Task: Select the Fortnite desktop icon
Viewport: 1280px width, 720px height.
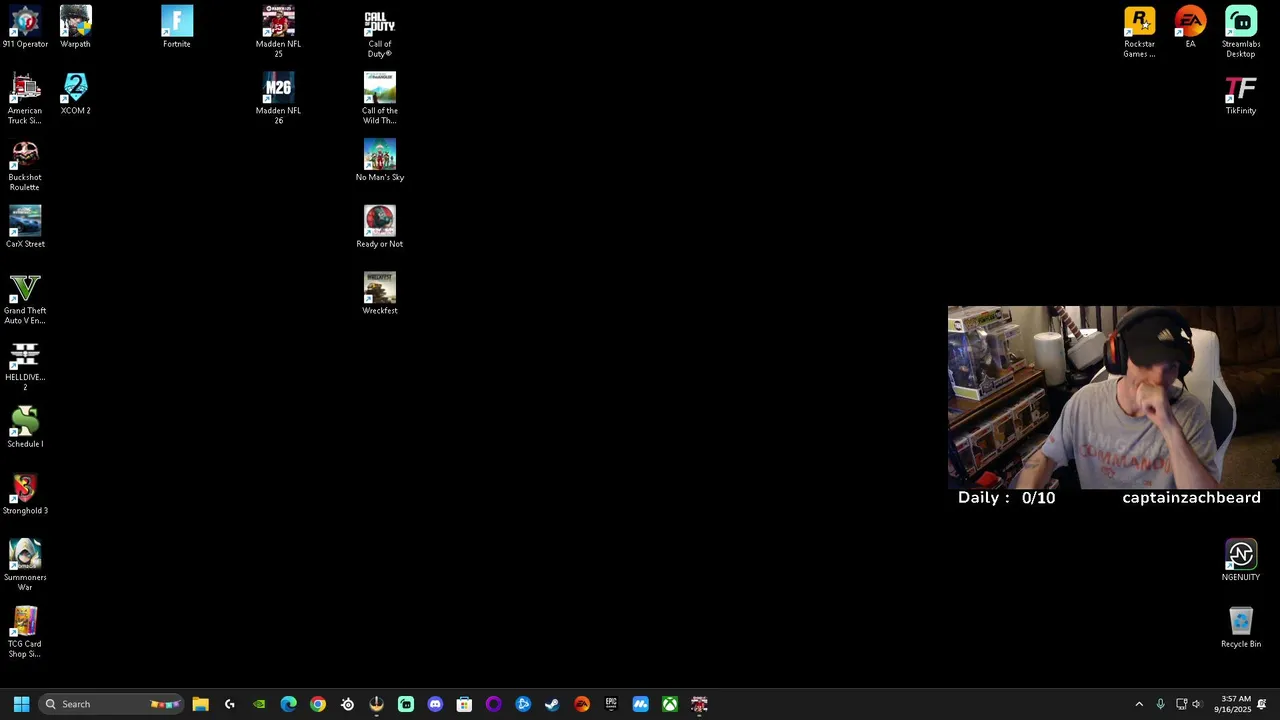Action: pyautogui.click(x=177, y=27)
